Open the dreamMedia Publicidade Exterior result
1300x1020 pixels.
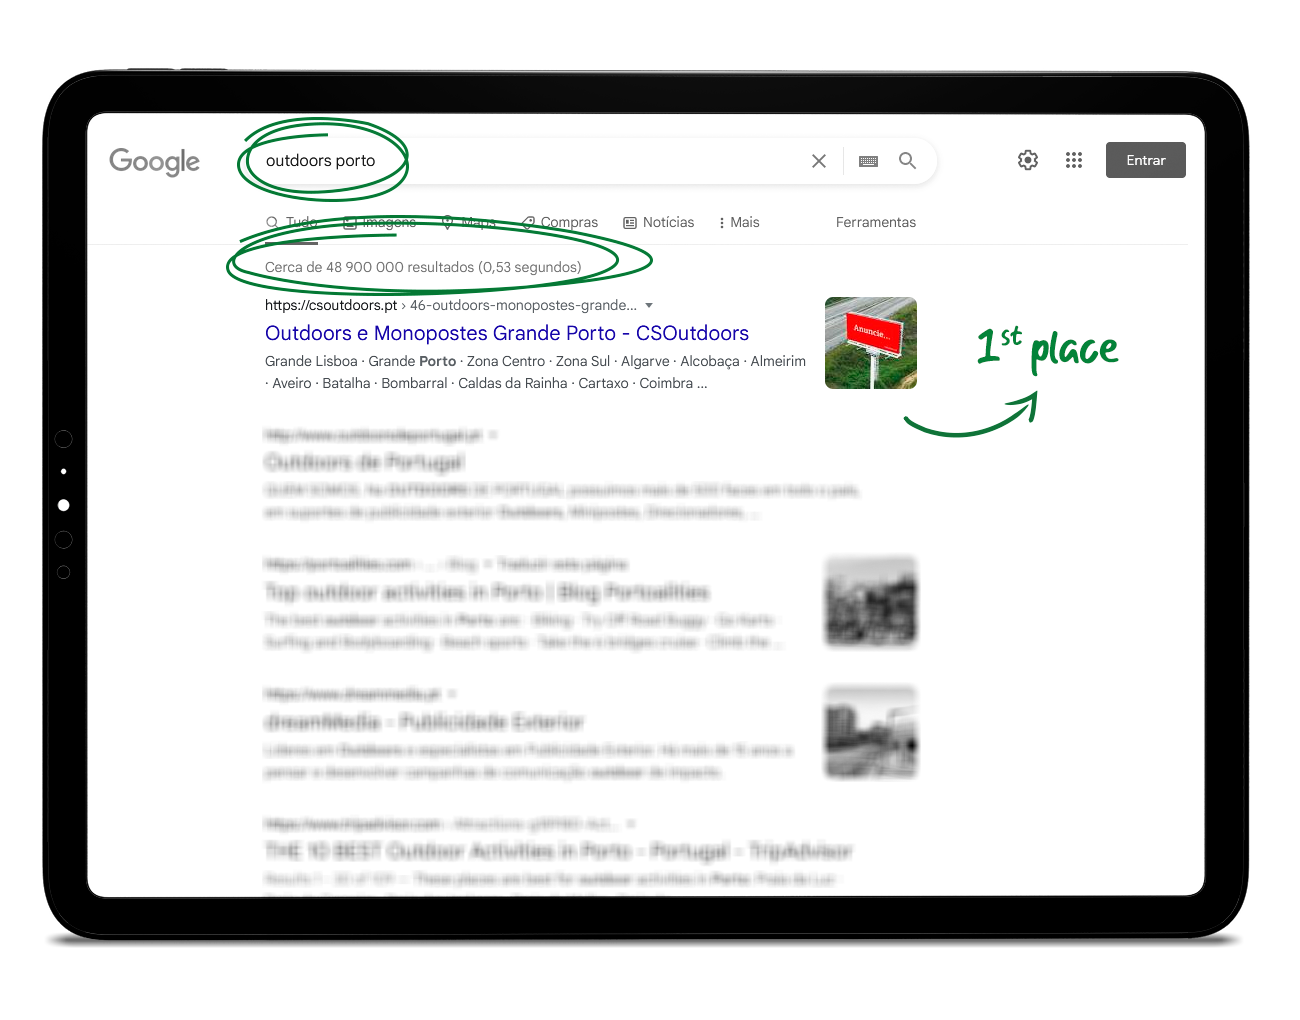(x=424, y=722)
